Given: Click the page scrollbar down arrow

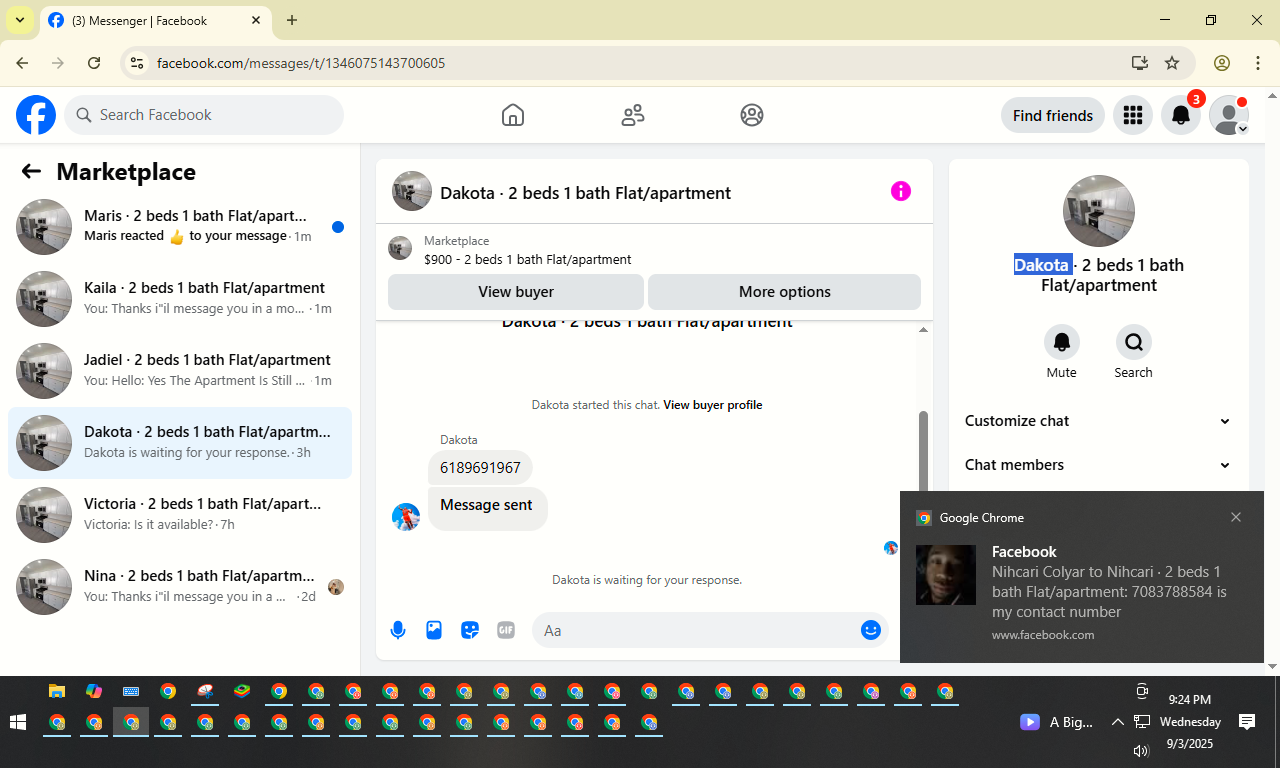Looking at the screenshot, I should [1272, 666].
